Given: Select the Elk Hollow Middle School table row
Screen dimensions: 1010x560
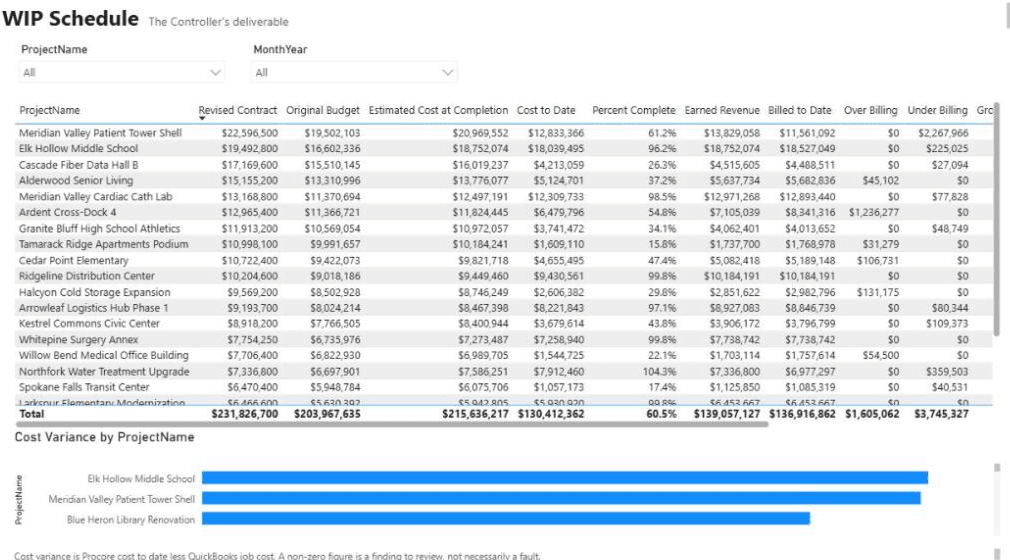Looking at the screenshot, I should pyautogui.click(x=502, y=149).
